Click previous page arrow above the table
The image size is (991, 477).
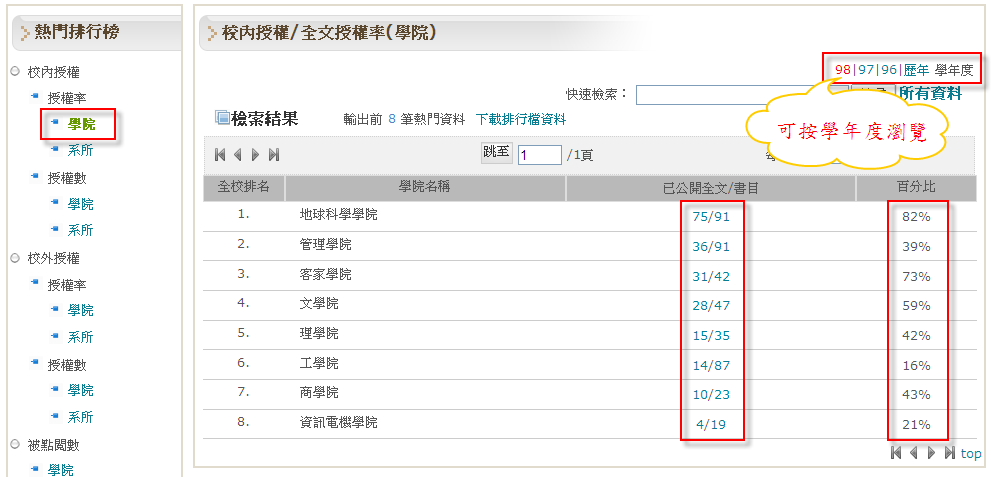pos(238,155)
